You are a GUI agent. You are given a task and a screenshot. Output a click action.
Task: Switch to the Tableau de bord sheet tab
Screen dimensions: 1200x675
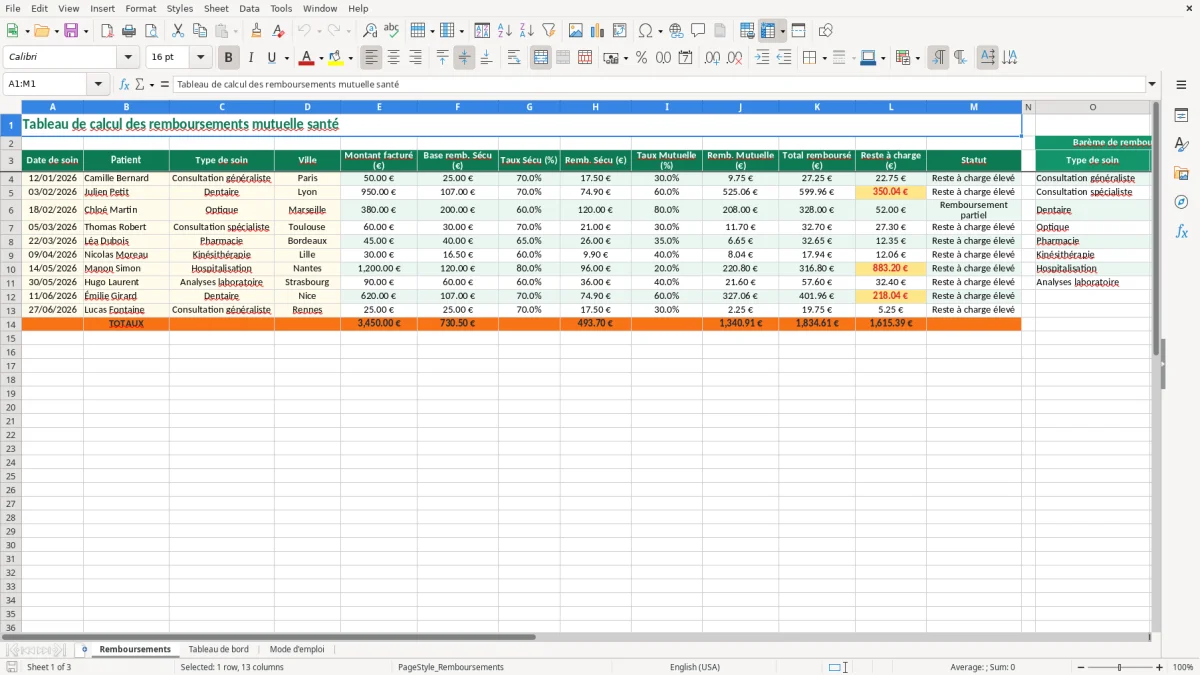point(218,649)
